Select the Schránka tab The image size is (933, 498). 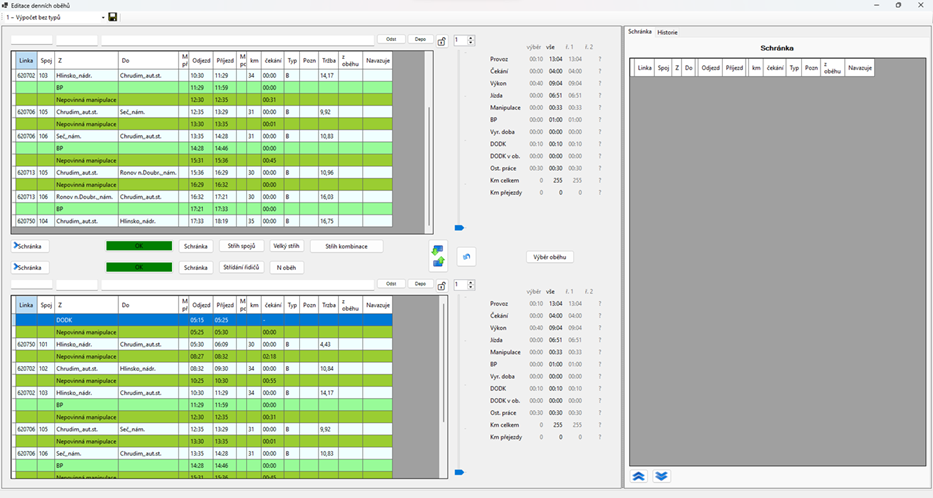pos(639,32)
